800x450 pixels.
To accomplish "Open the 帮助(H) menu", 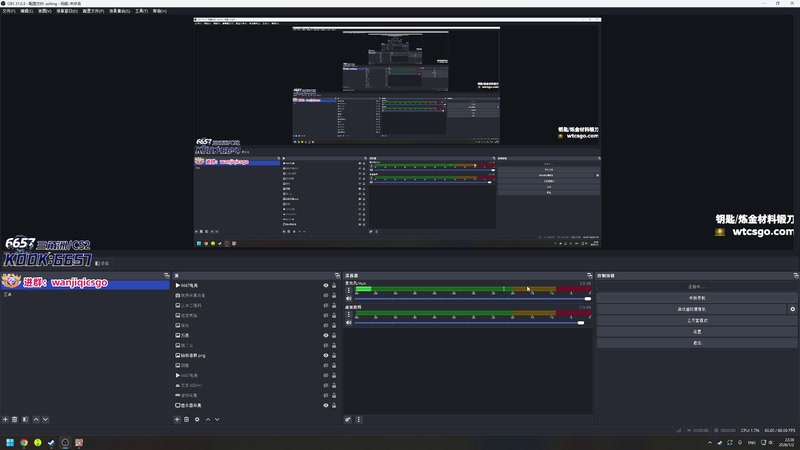I will [x=160, y=11].
